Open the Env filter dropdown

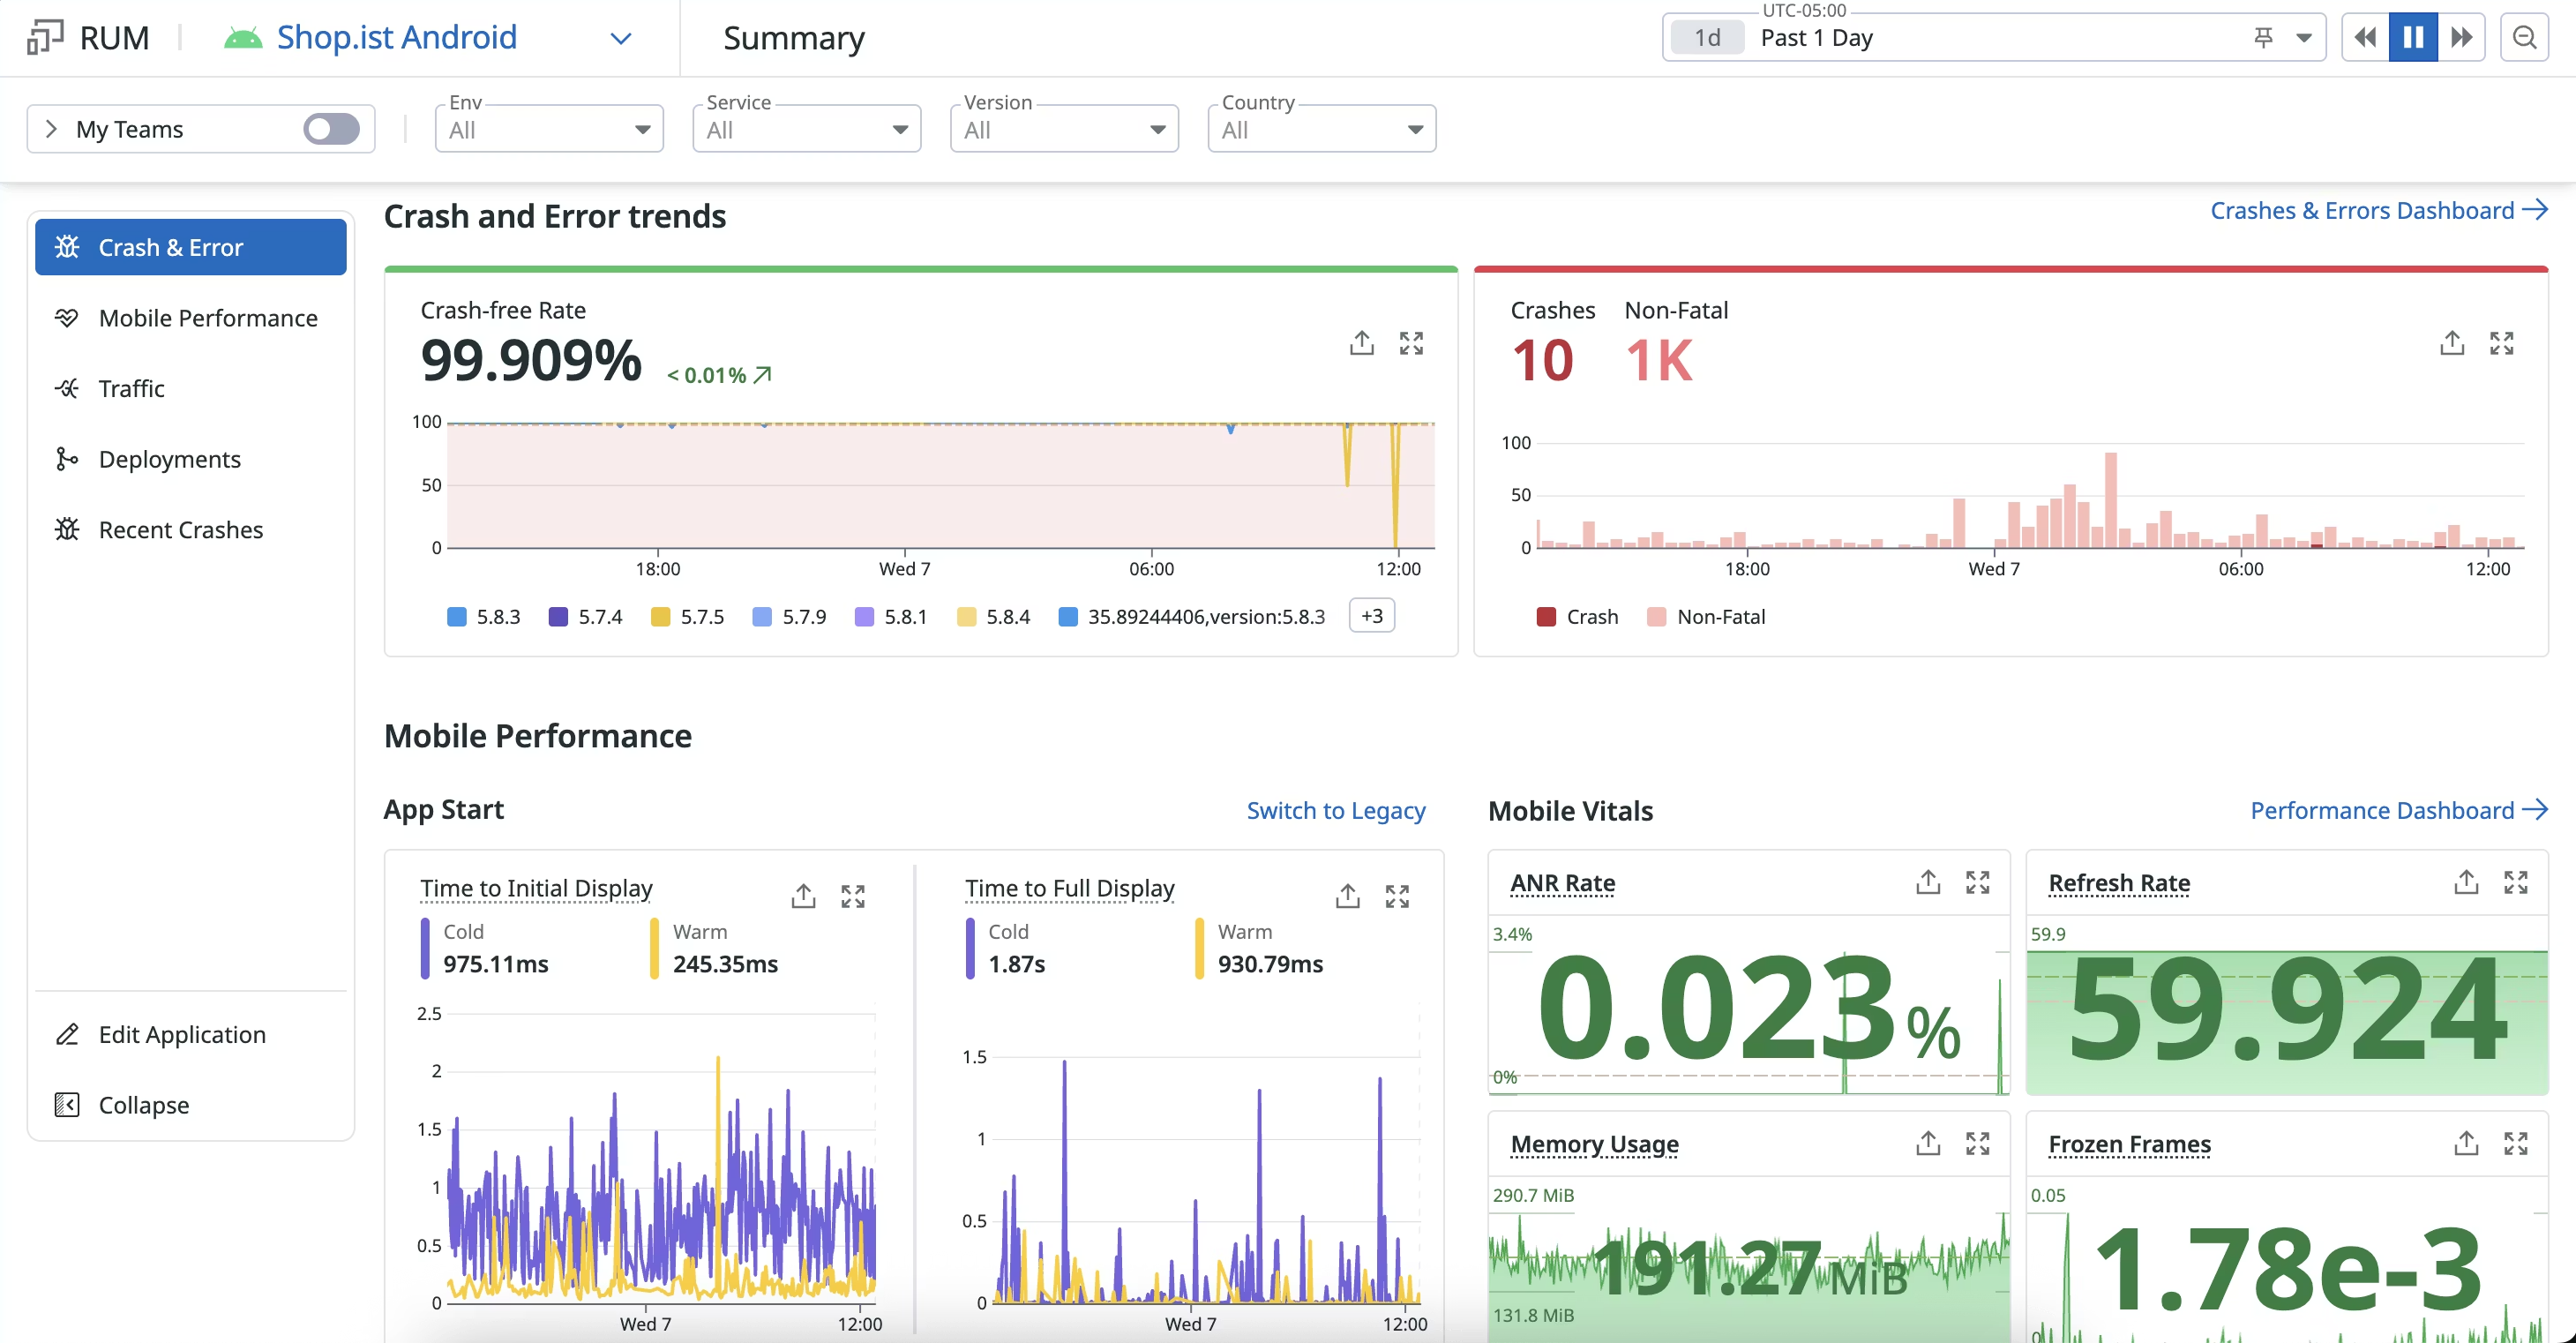tap(549, 129)
